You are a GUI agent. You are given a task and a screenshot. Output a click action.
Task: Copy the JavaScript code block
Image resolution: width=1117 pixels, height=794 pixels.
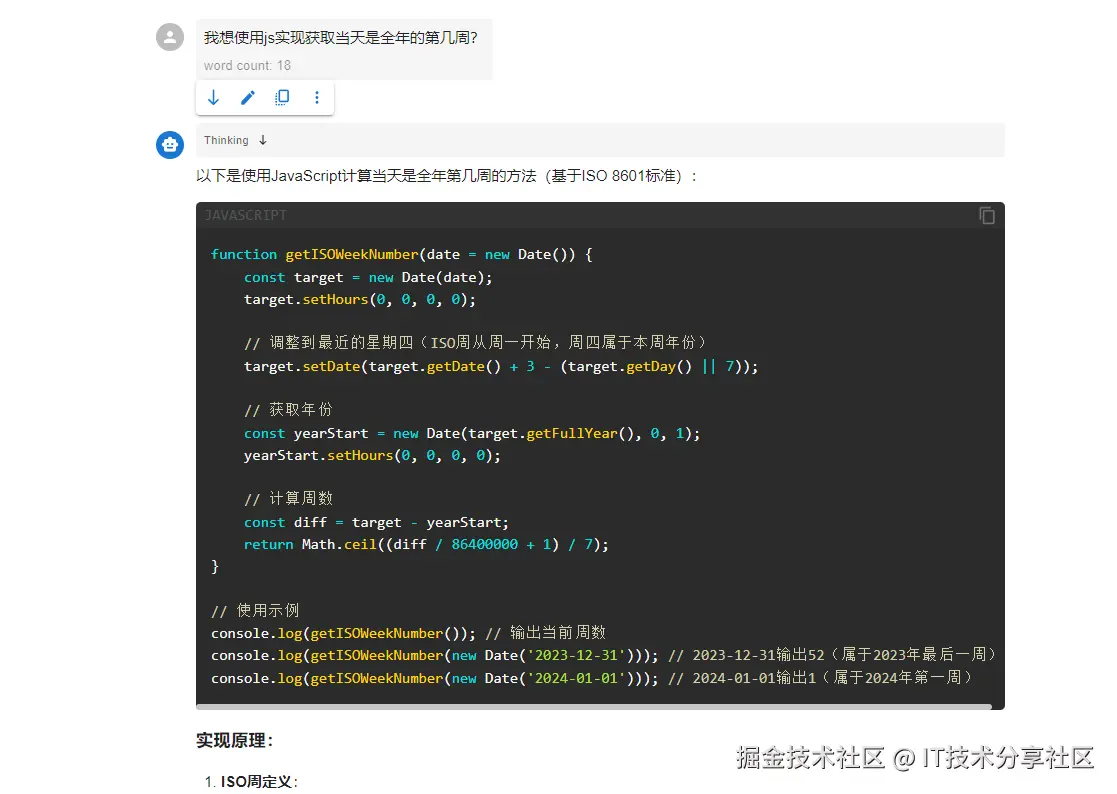987,215
